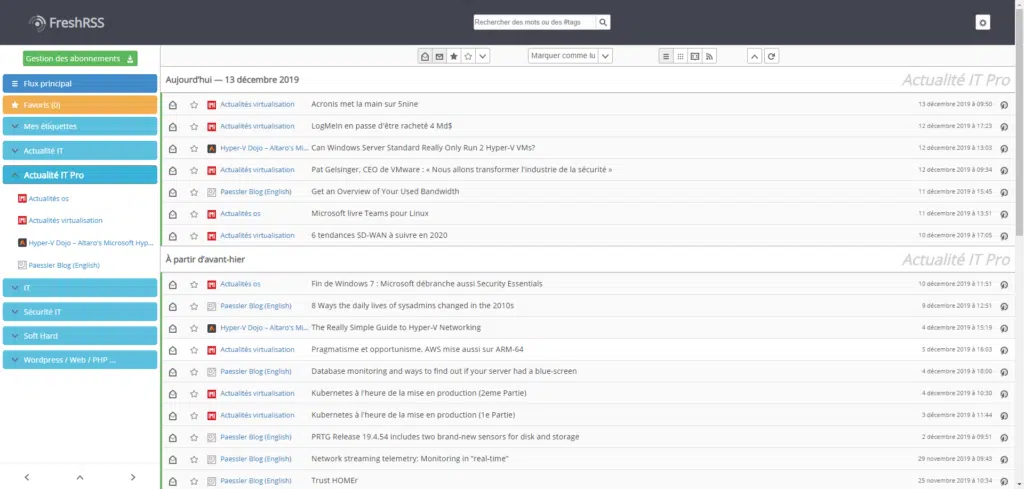Image resolution: width=1024 pixels, height=489 pixels.
Task: Click Gestion des abonnements button
Action: click(80, 59)
